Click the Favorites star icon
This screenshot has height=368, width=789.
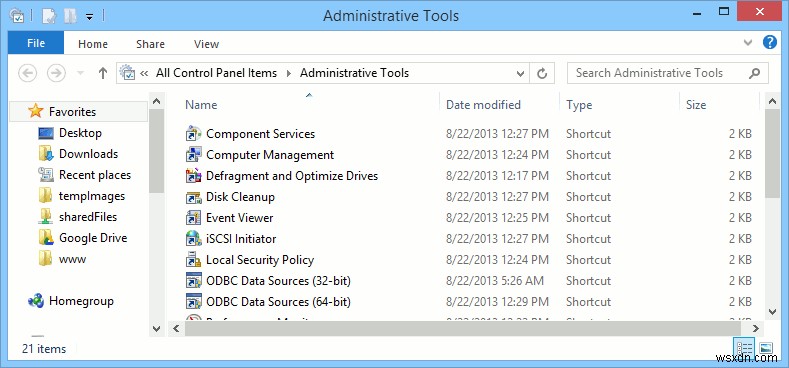36,111
